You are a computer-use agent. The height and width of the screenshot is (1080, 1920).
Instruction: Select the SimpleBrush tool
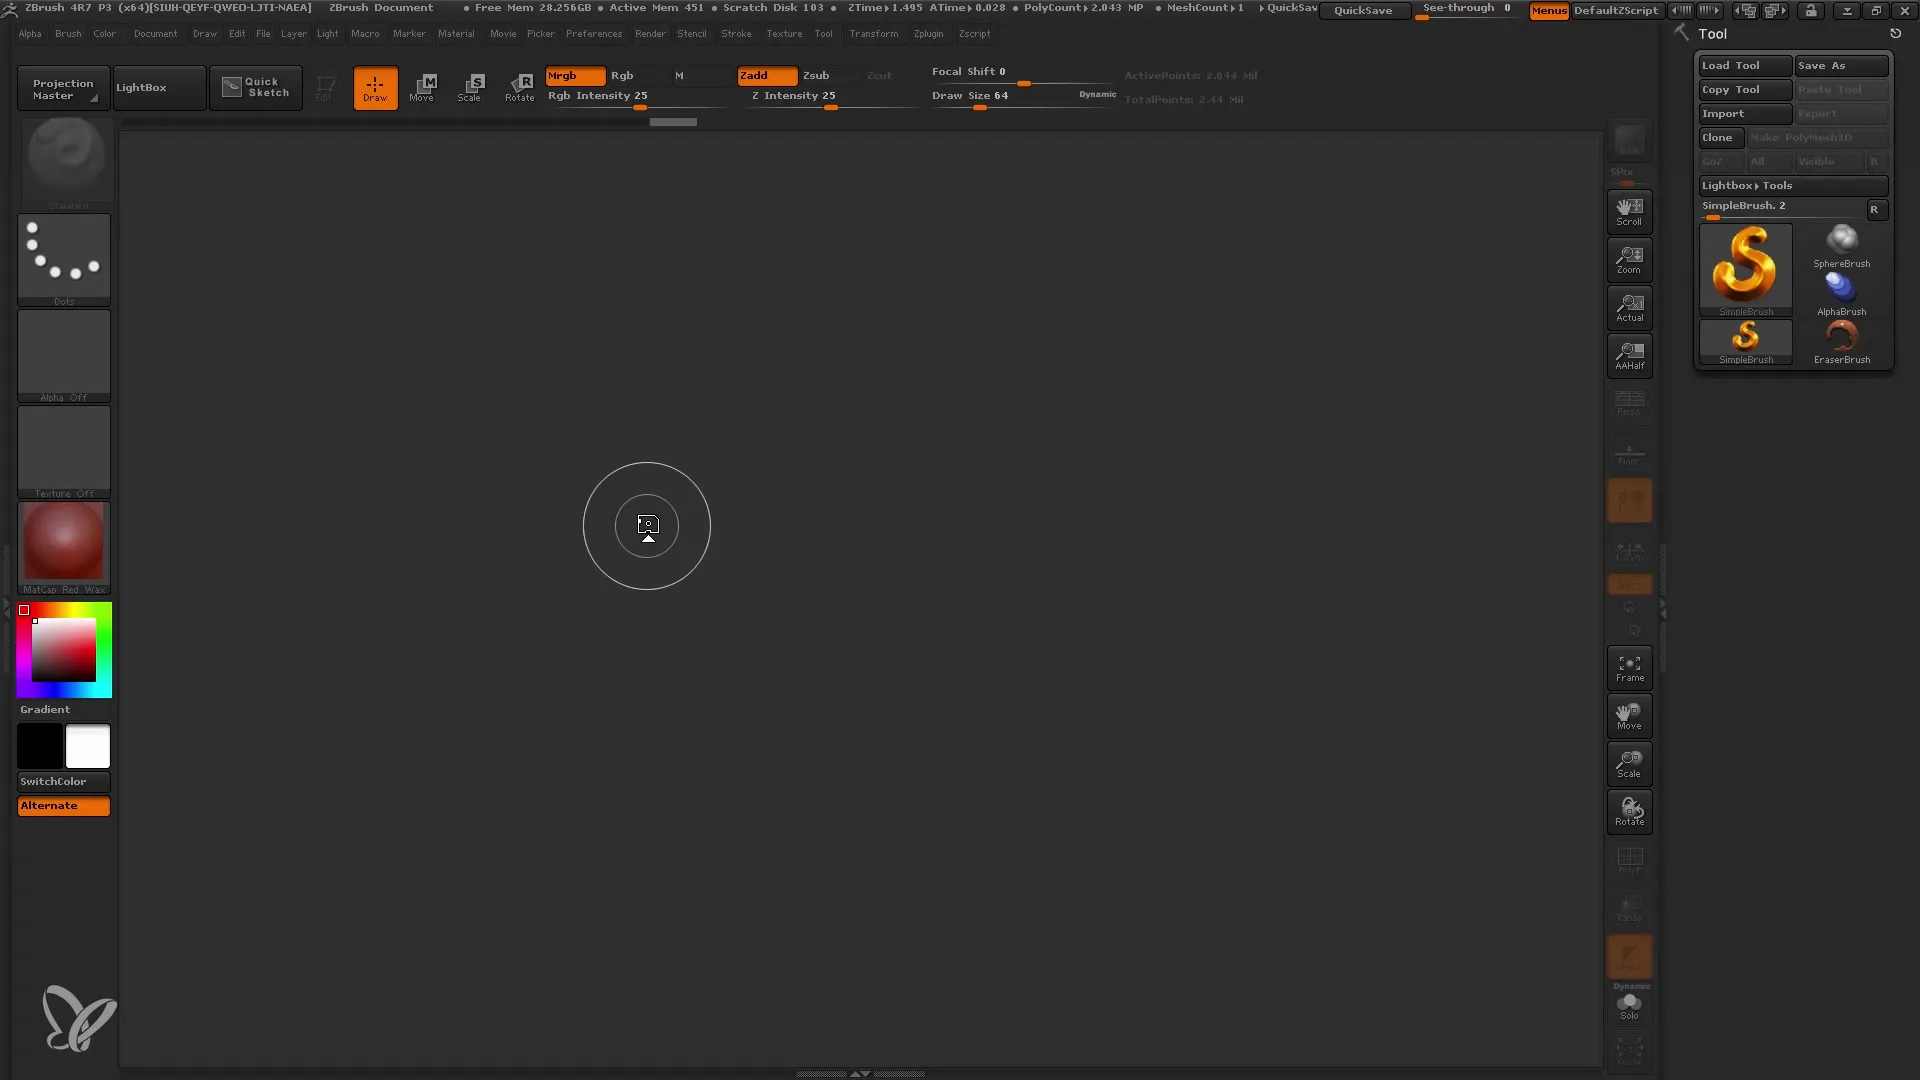coord(1743,264)
